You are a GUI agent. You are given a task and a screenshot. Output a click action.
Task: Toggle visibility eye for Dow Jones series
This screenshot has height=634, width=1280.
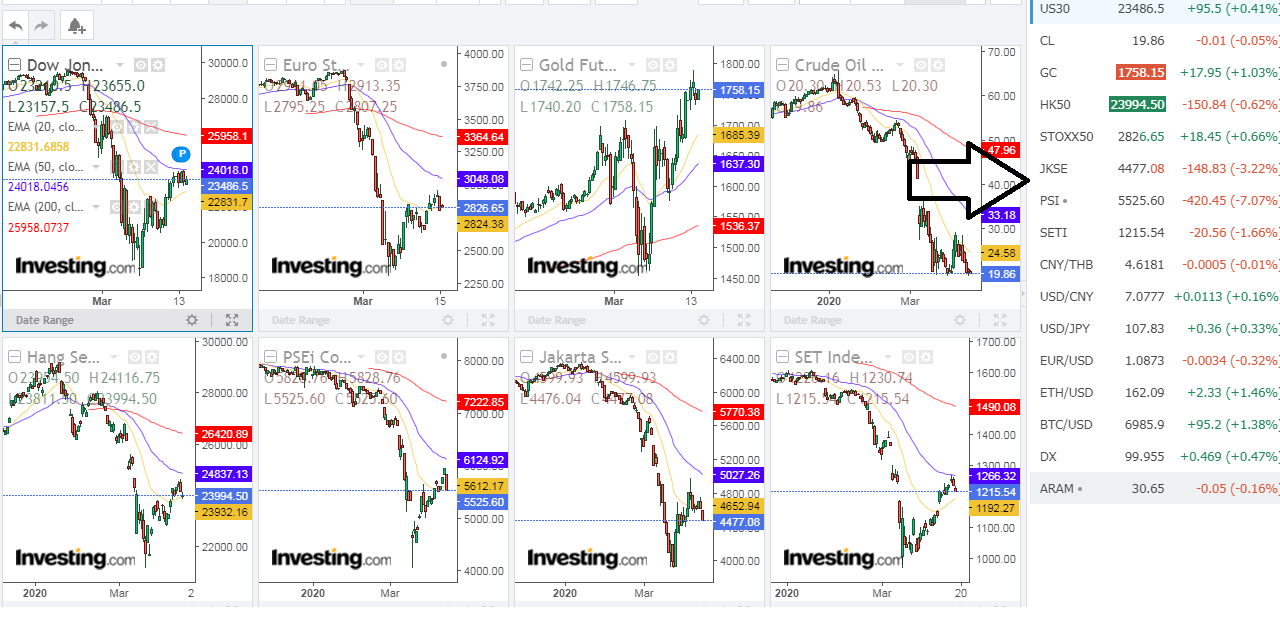[140, 65]
